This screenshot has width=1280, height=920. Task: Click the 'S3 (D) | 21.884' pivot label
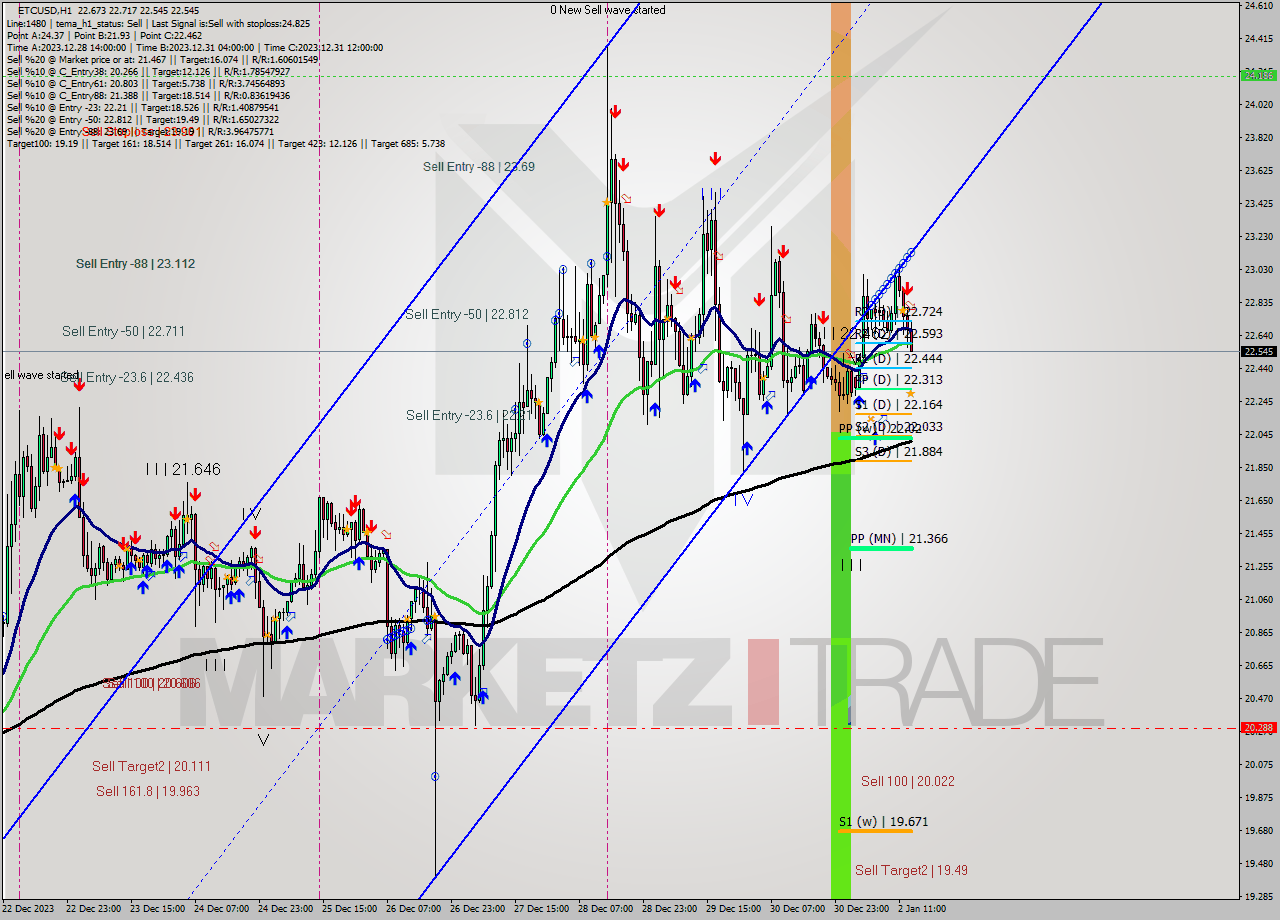[898, 452]
